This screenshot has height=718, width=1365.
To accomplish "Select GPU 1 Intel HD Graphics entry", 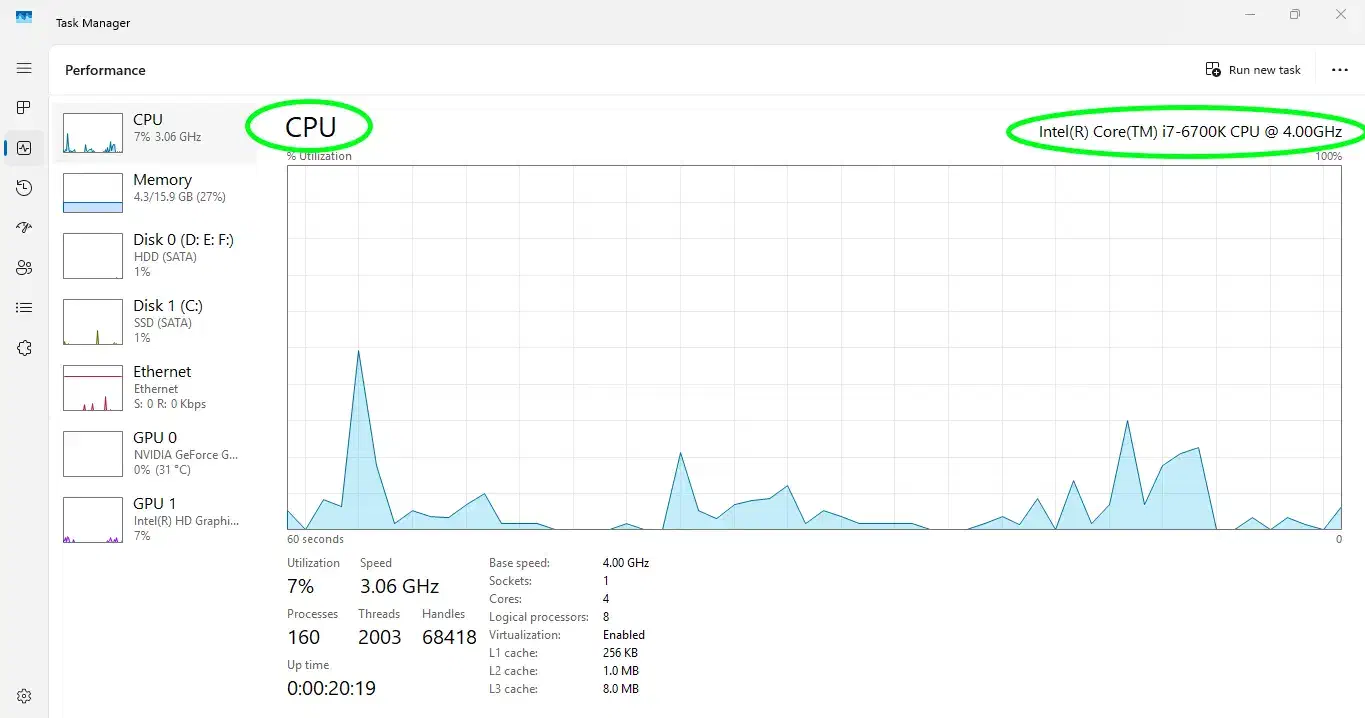I will click(x=154, y=519).
